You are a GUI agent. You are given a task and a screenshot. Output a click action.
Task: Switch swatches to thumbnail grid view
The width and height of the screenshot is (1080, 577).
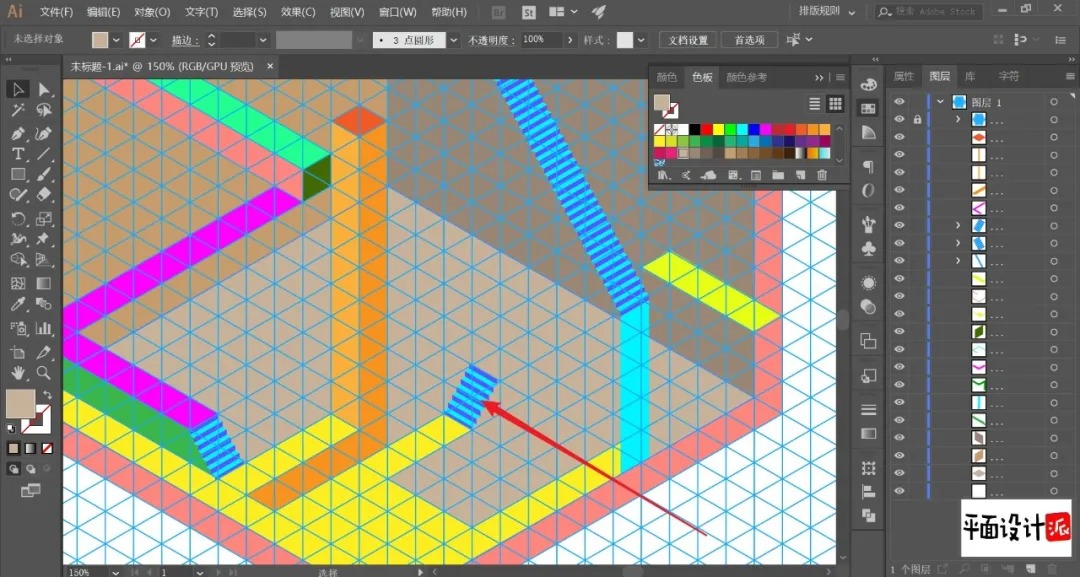click(835, 104)
